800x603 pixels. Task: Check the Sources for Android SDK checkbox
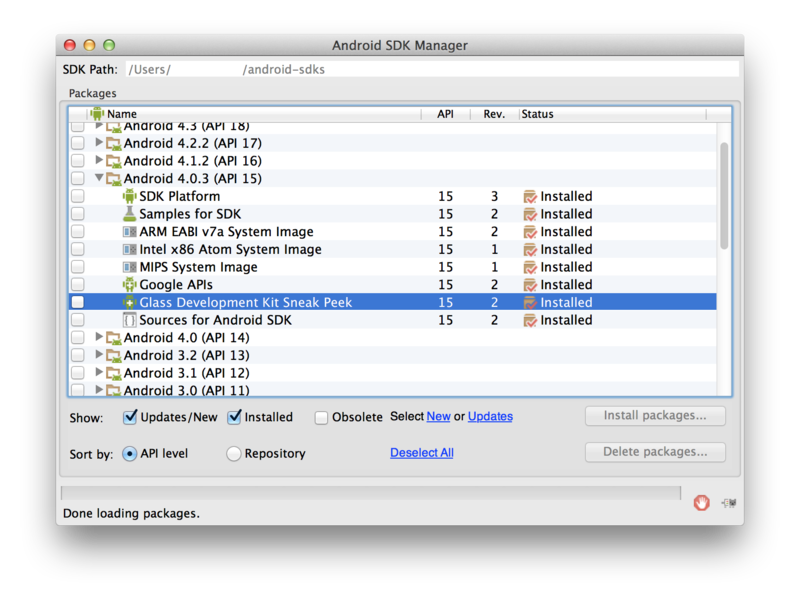pyautogui.click(x=78, y=320)
